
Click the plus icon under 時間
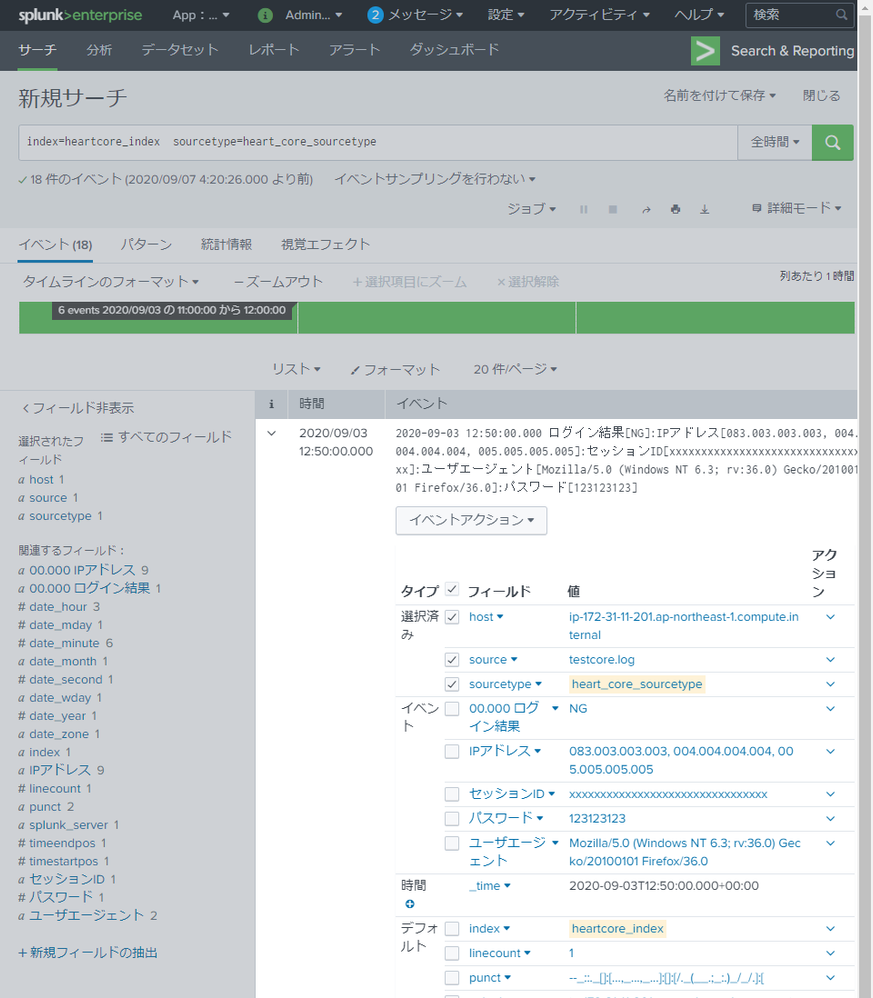pyautogui.click(x=409, y=904)
